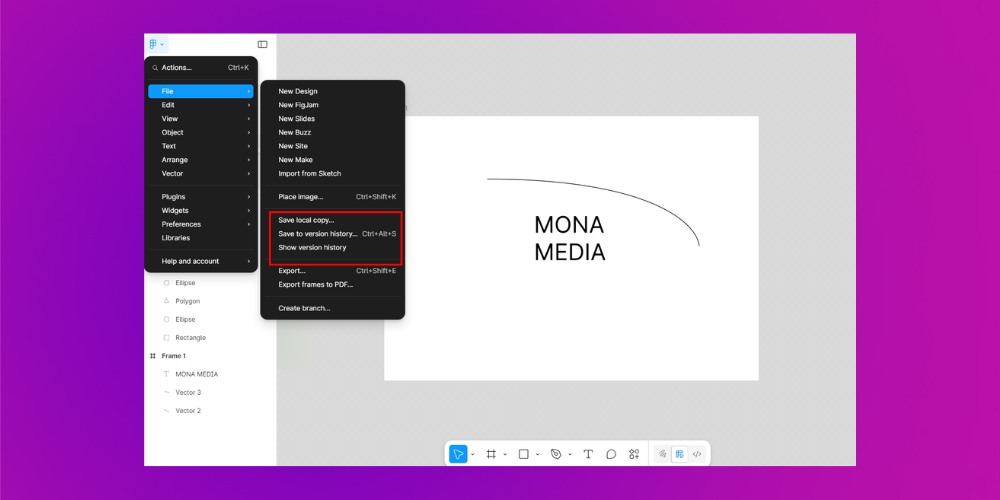Expand Pen tool options arrow

570,455
